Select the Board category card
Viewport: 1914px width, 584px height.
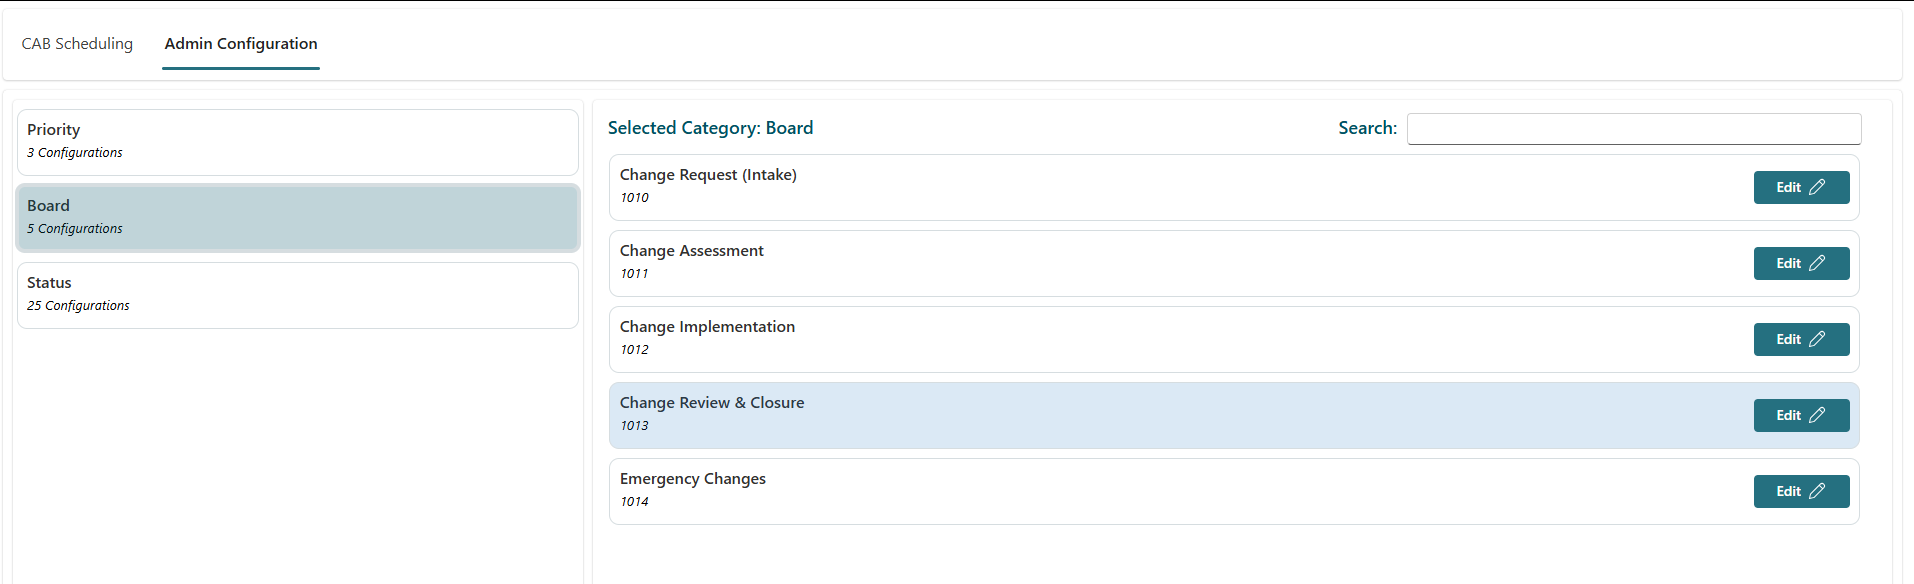pyautogui.click(x=298, y=217)
